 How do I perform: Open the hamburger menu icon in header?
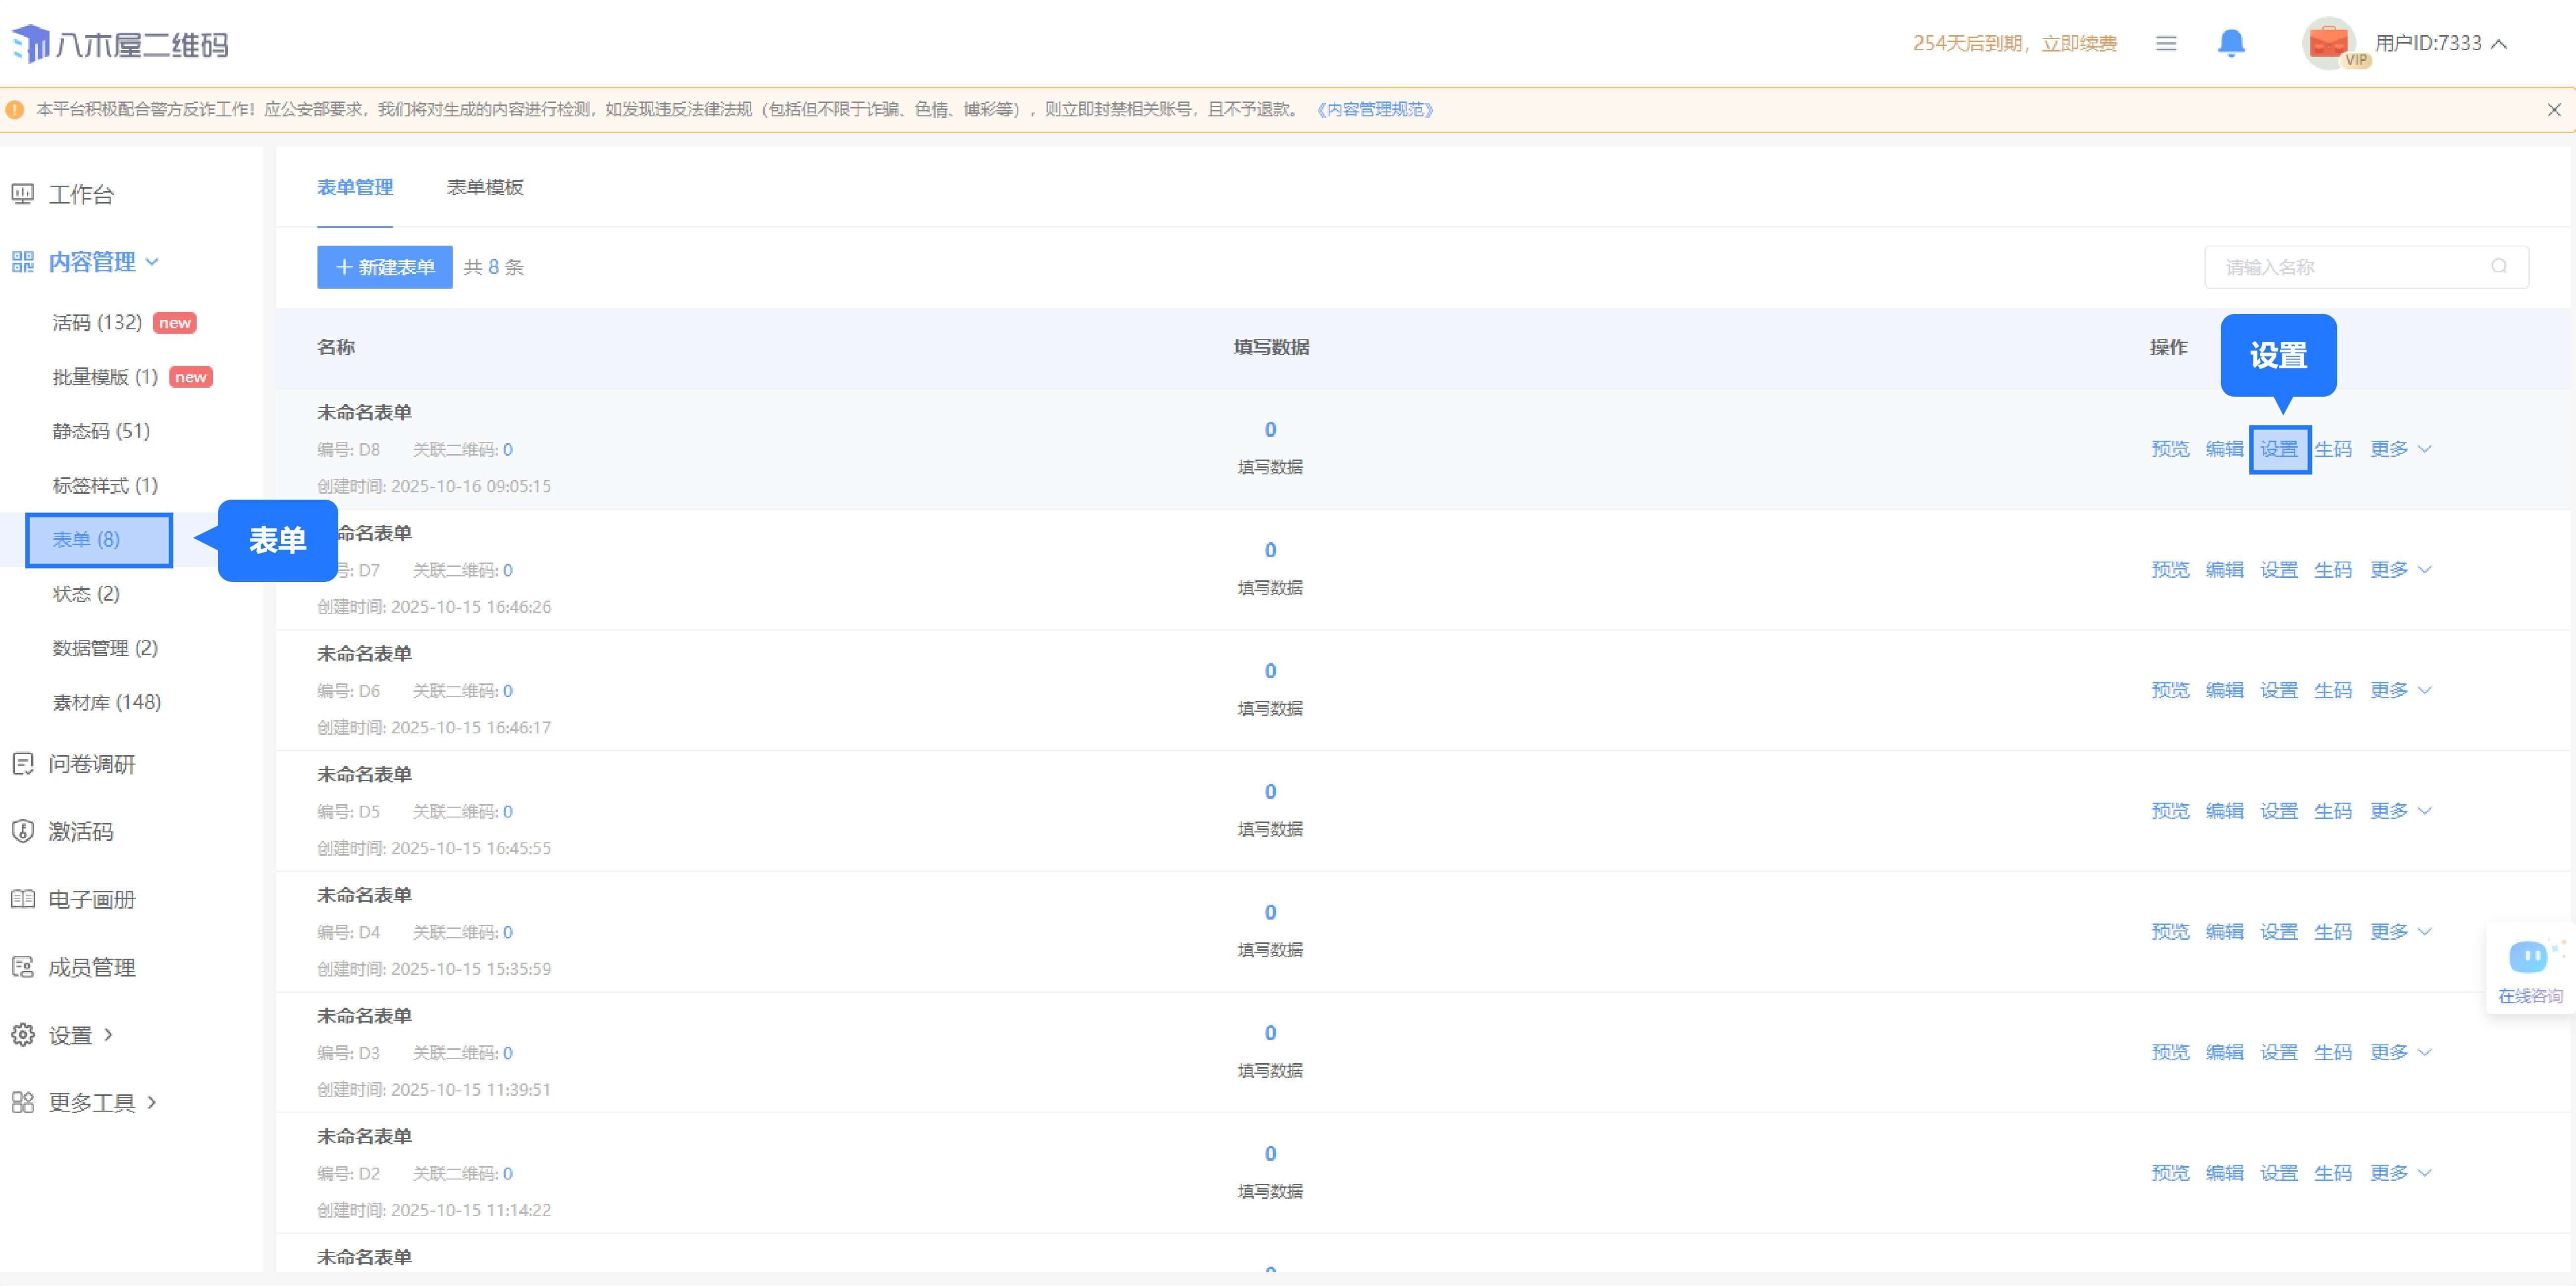click(x=2166, y=43)
